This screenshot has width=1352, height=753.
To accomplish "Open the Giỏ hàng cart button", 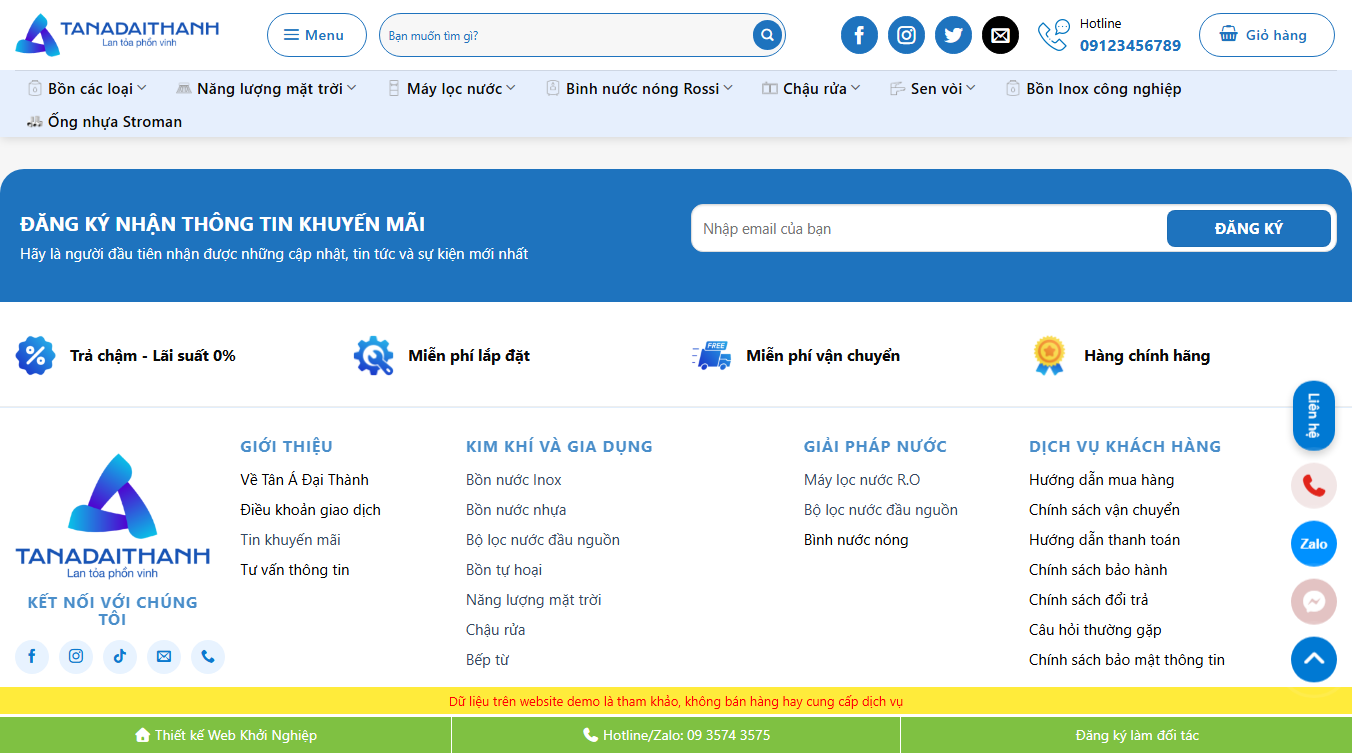I will (x=1266, y=35).
